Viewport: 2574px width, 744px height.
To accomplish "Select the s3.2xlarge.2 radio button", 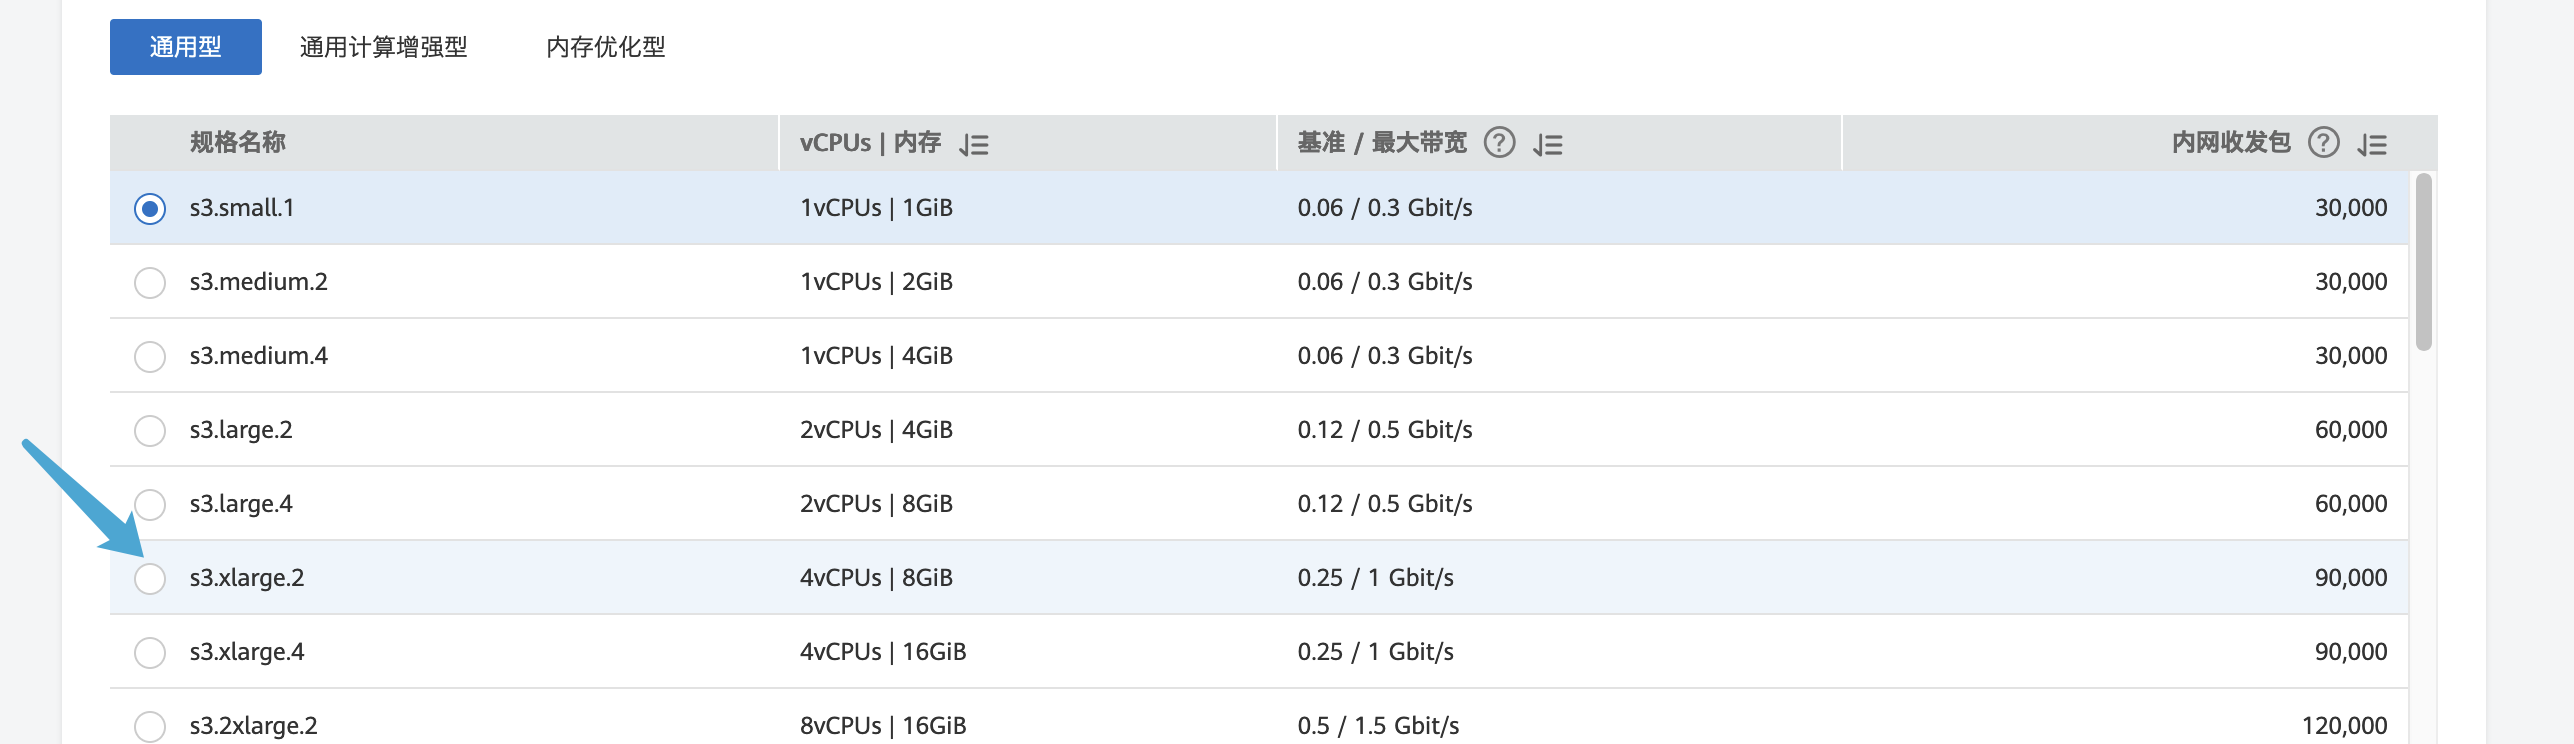I will point(150,726).
